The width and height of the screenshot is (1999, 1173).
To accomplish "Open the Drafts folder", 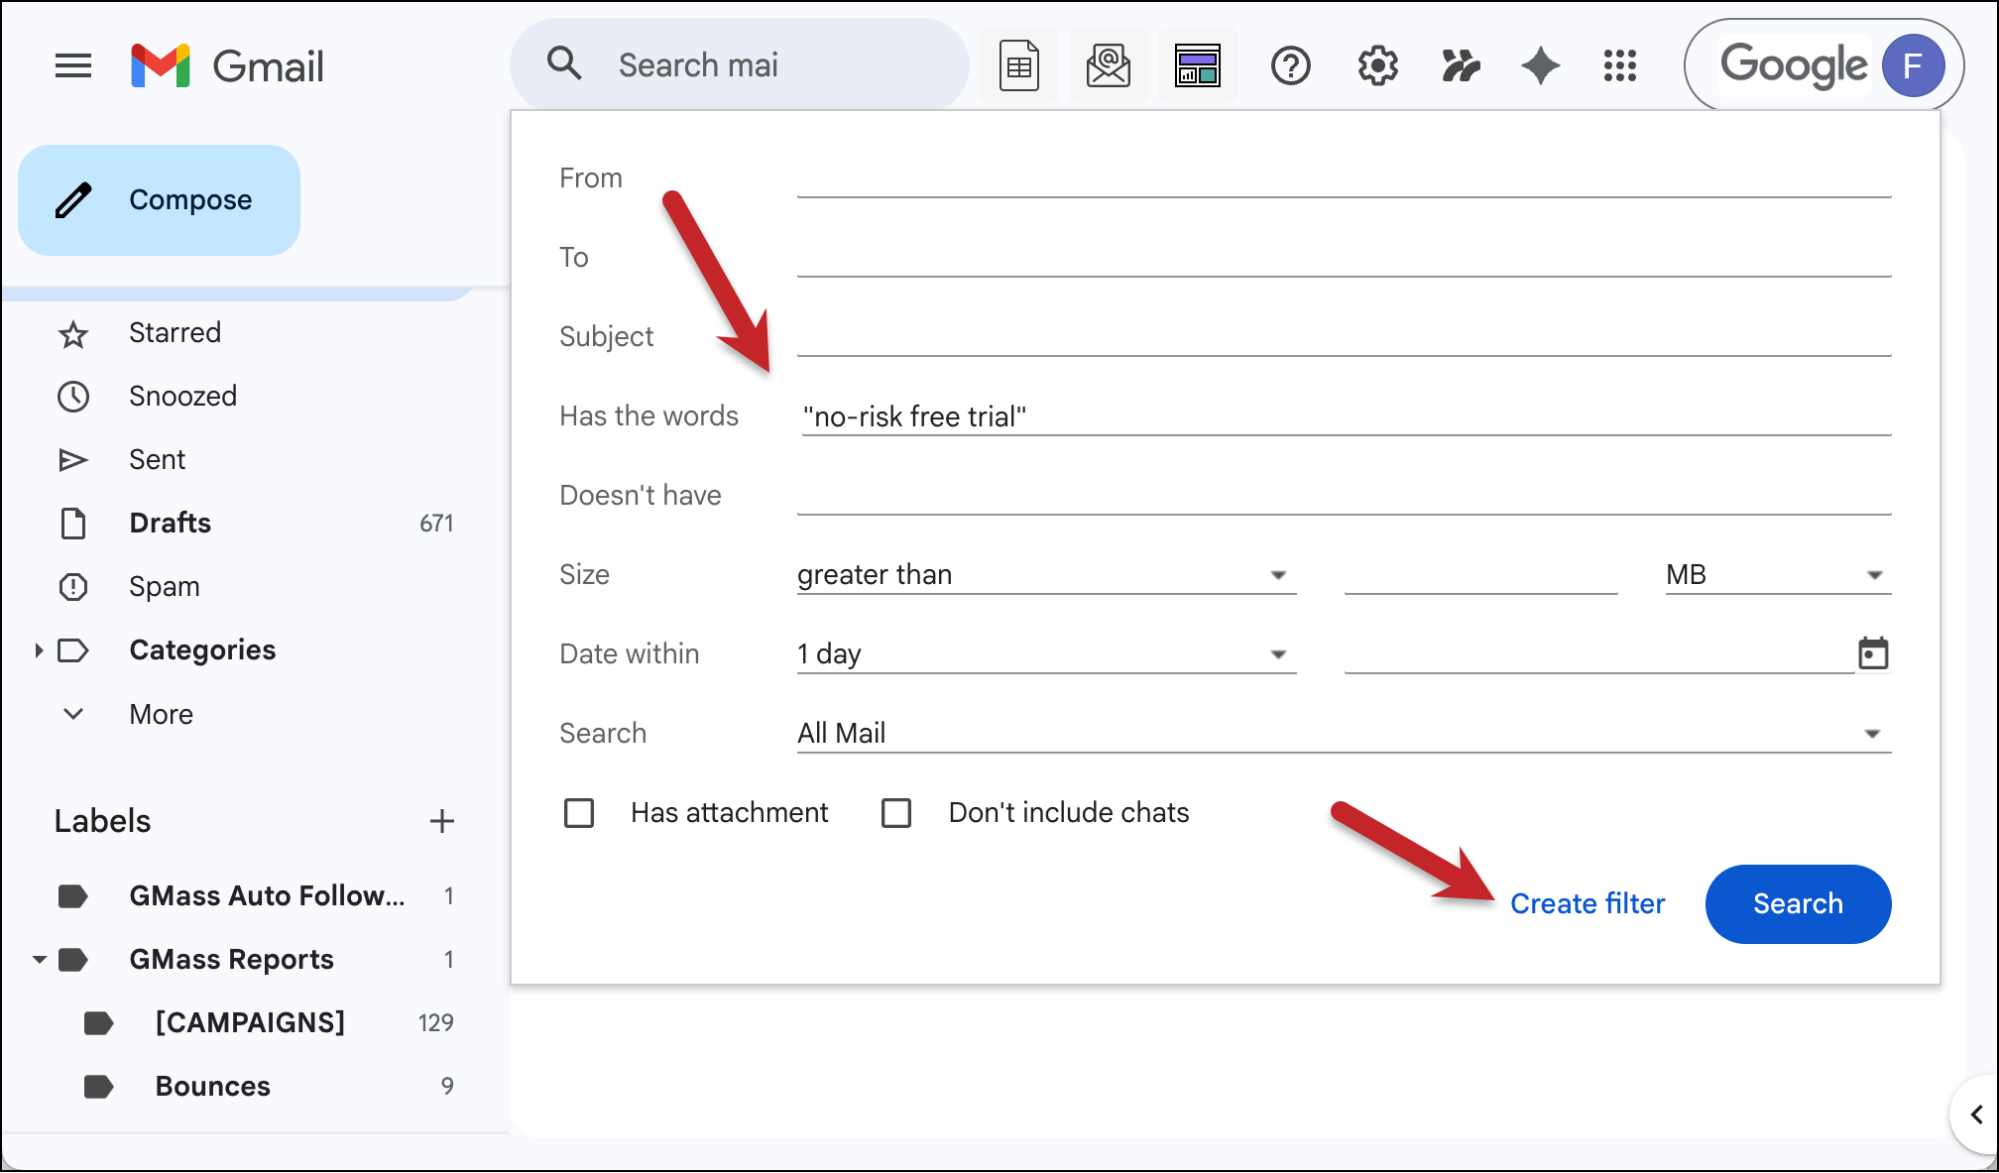I will tap(170, 523).
